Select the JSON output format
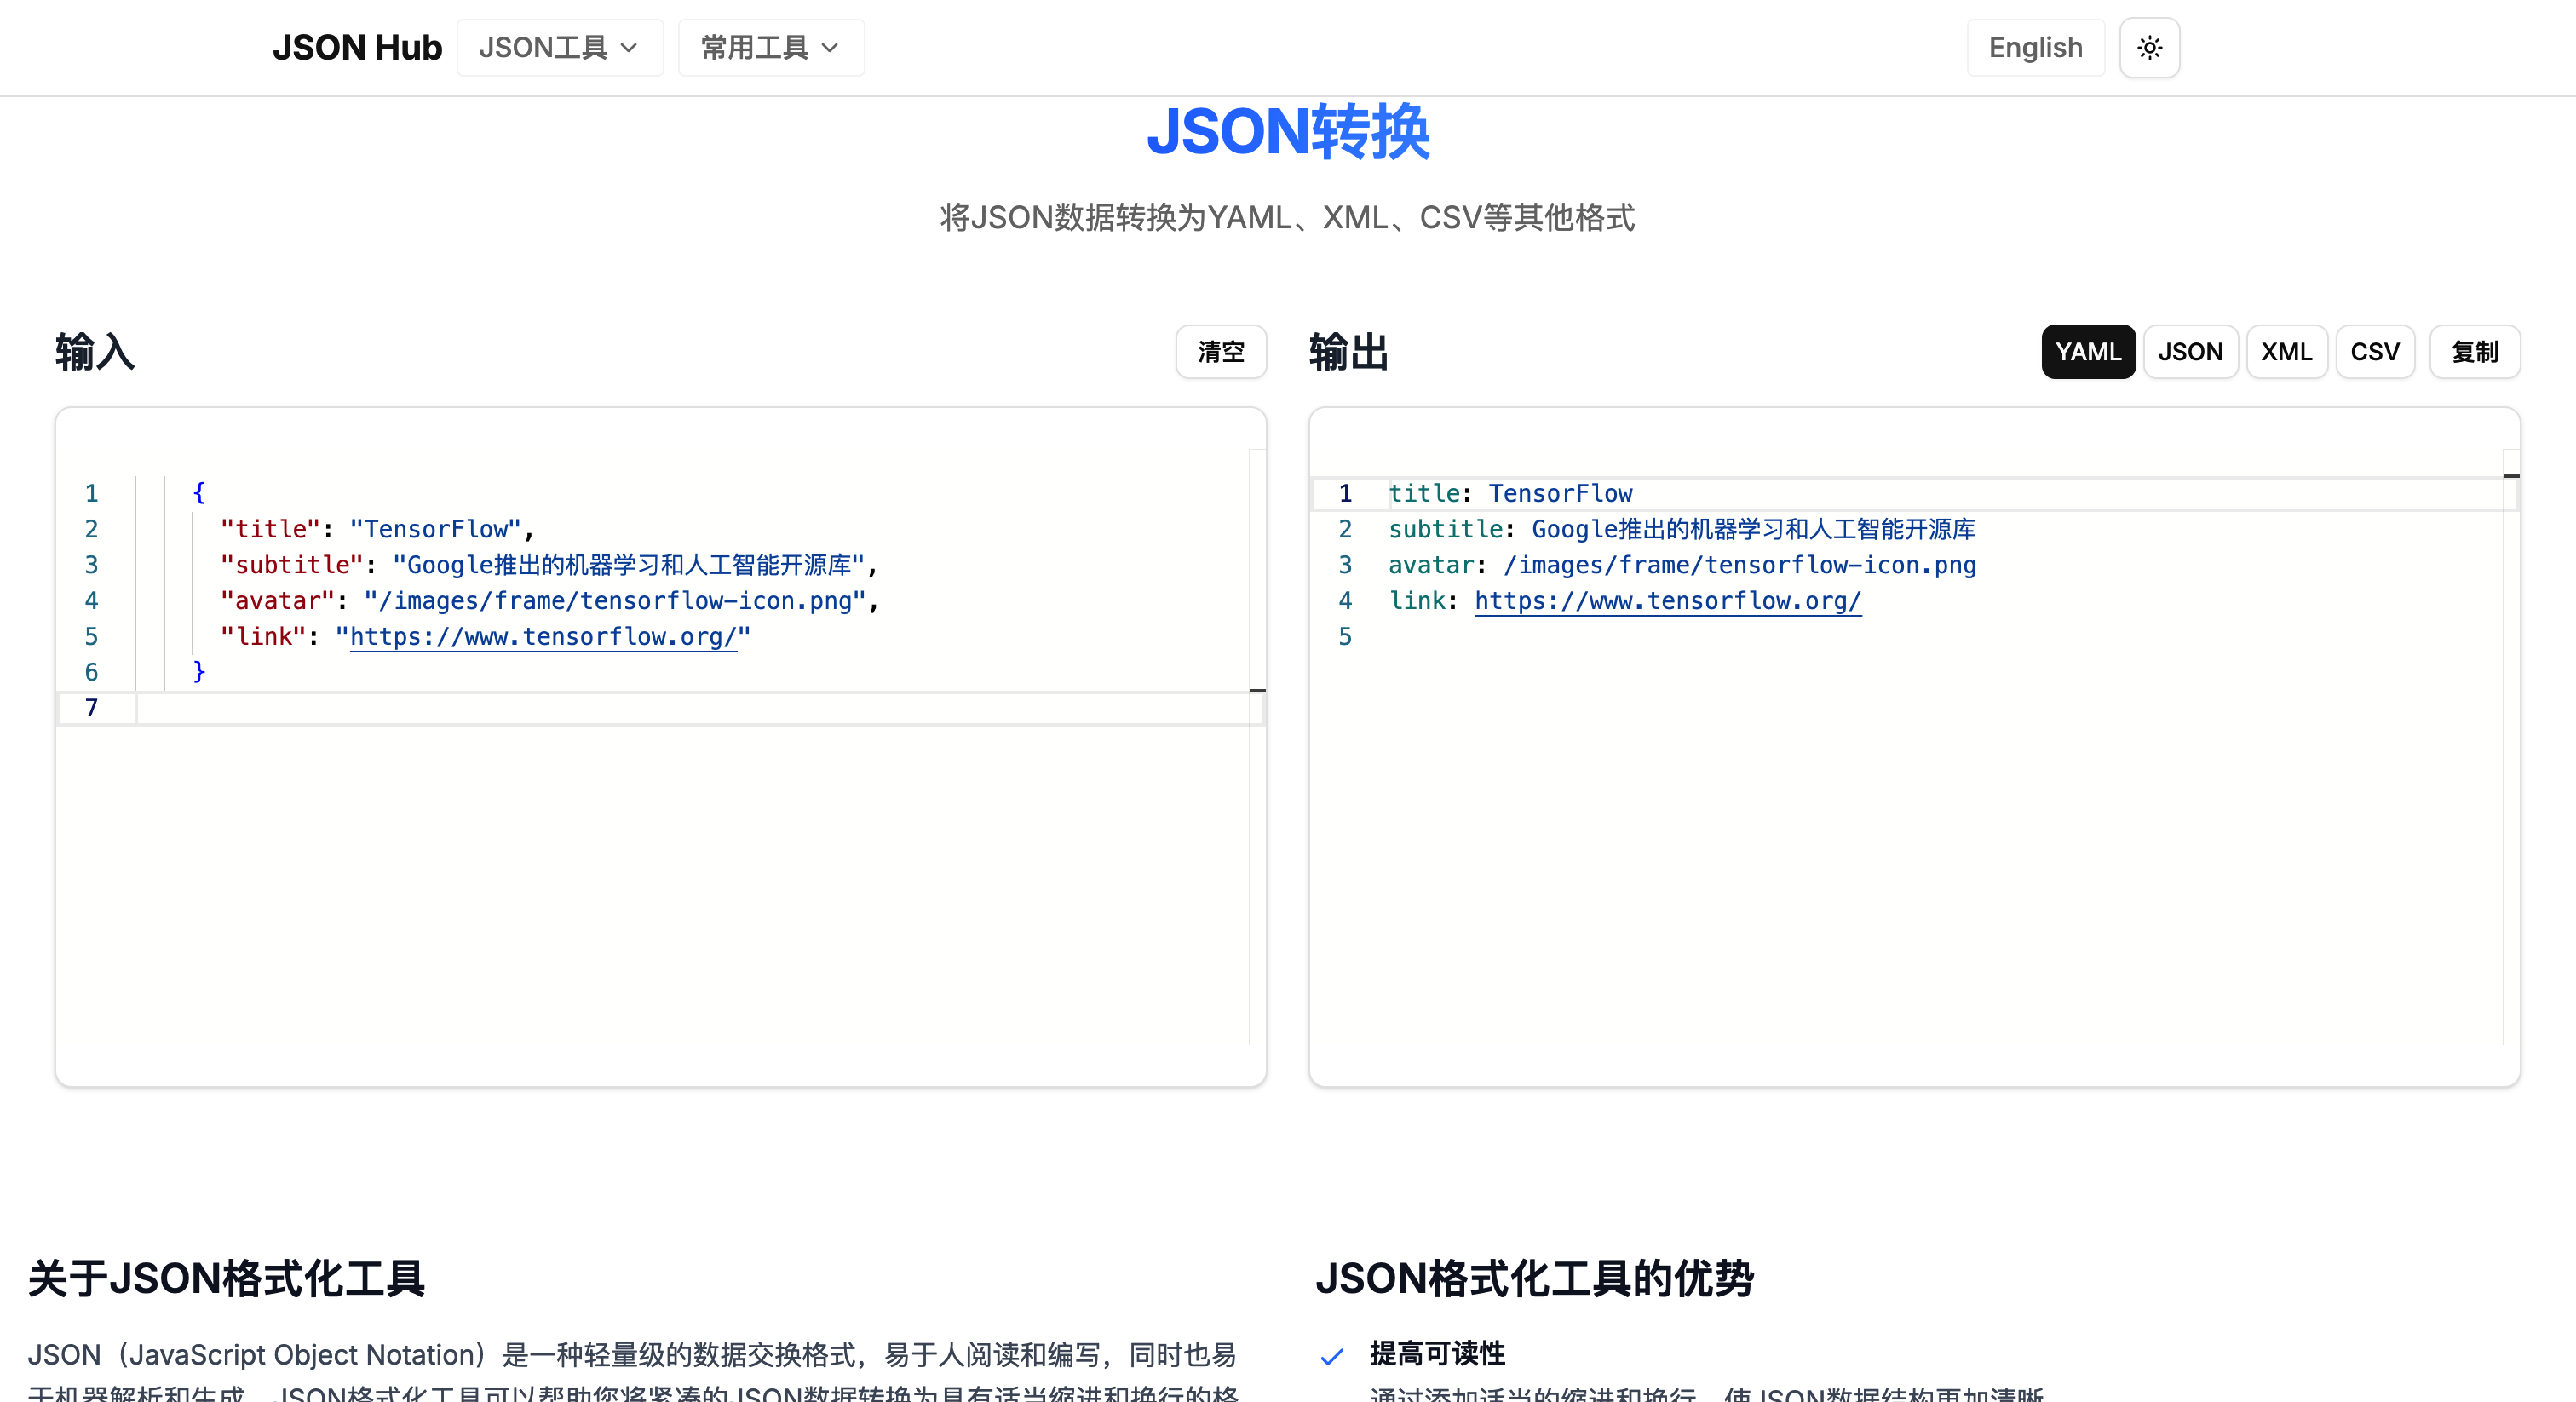 click(2189, 352)
